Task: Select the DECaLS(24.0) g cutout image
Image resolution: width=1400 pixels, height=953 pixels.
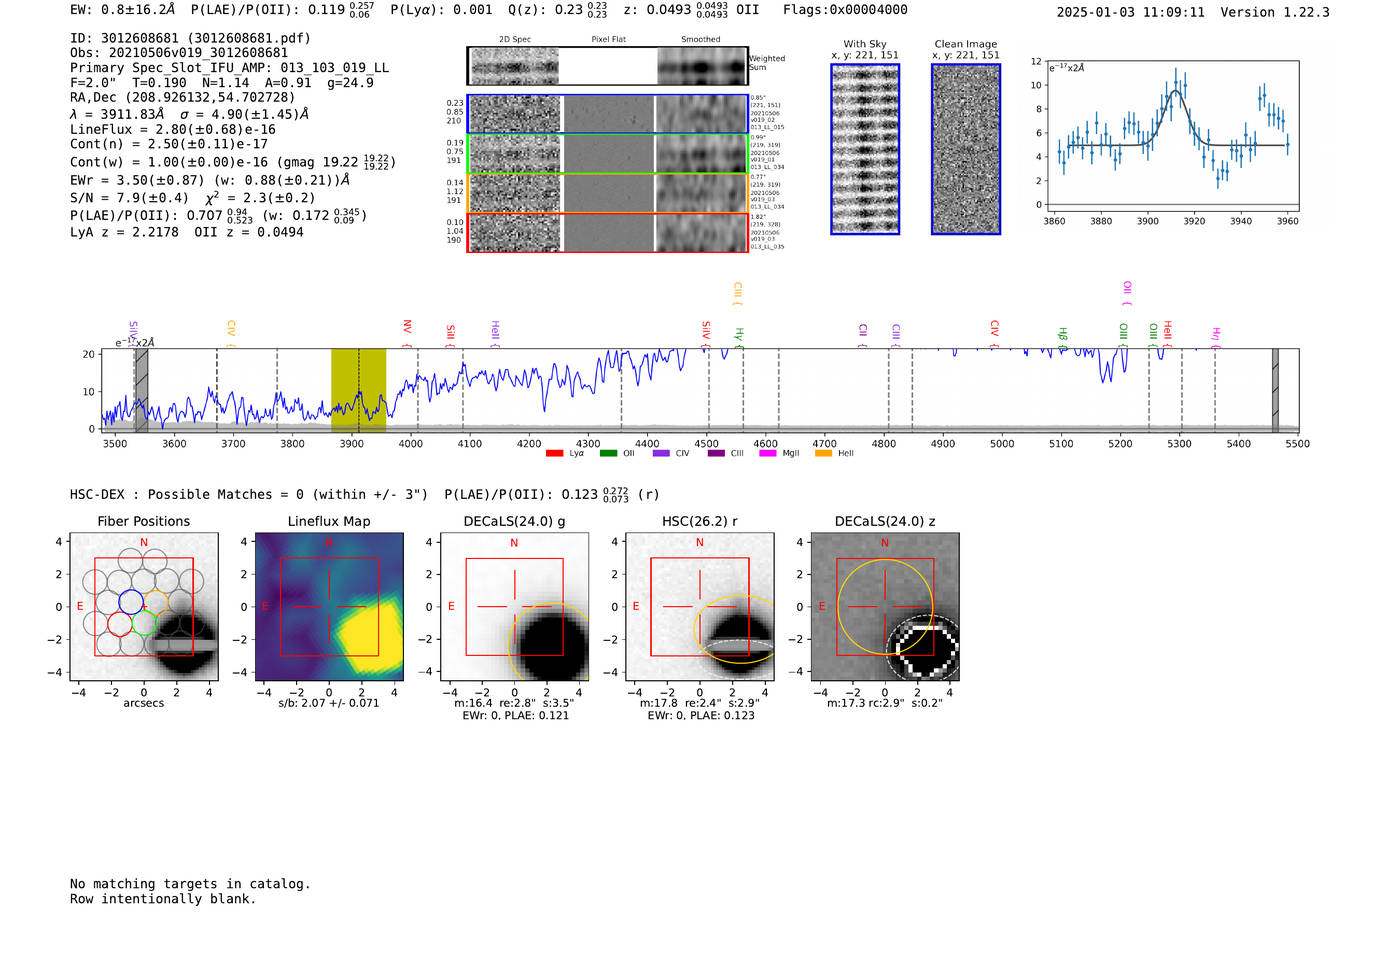Action: click(x=514, y=607)
